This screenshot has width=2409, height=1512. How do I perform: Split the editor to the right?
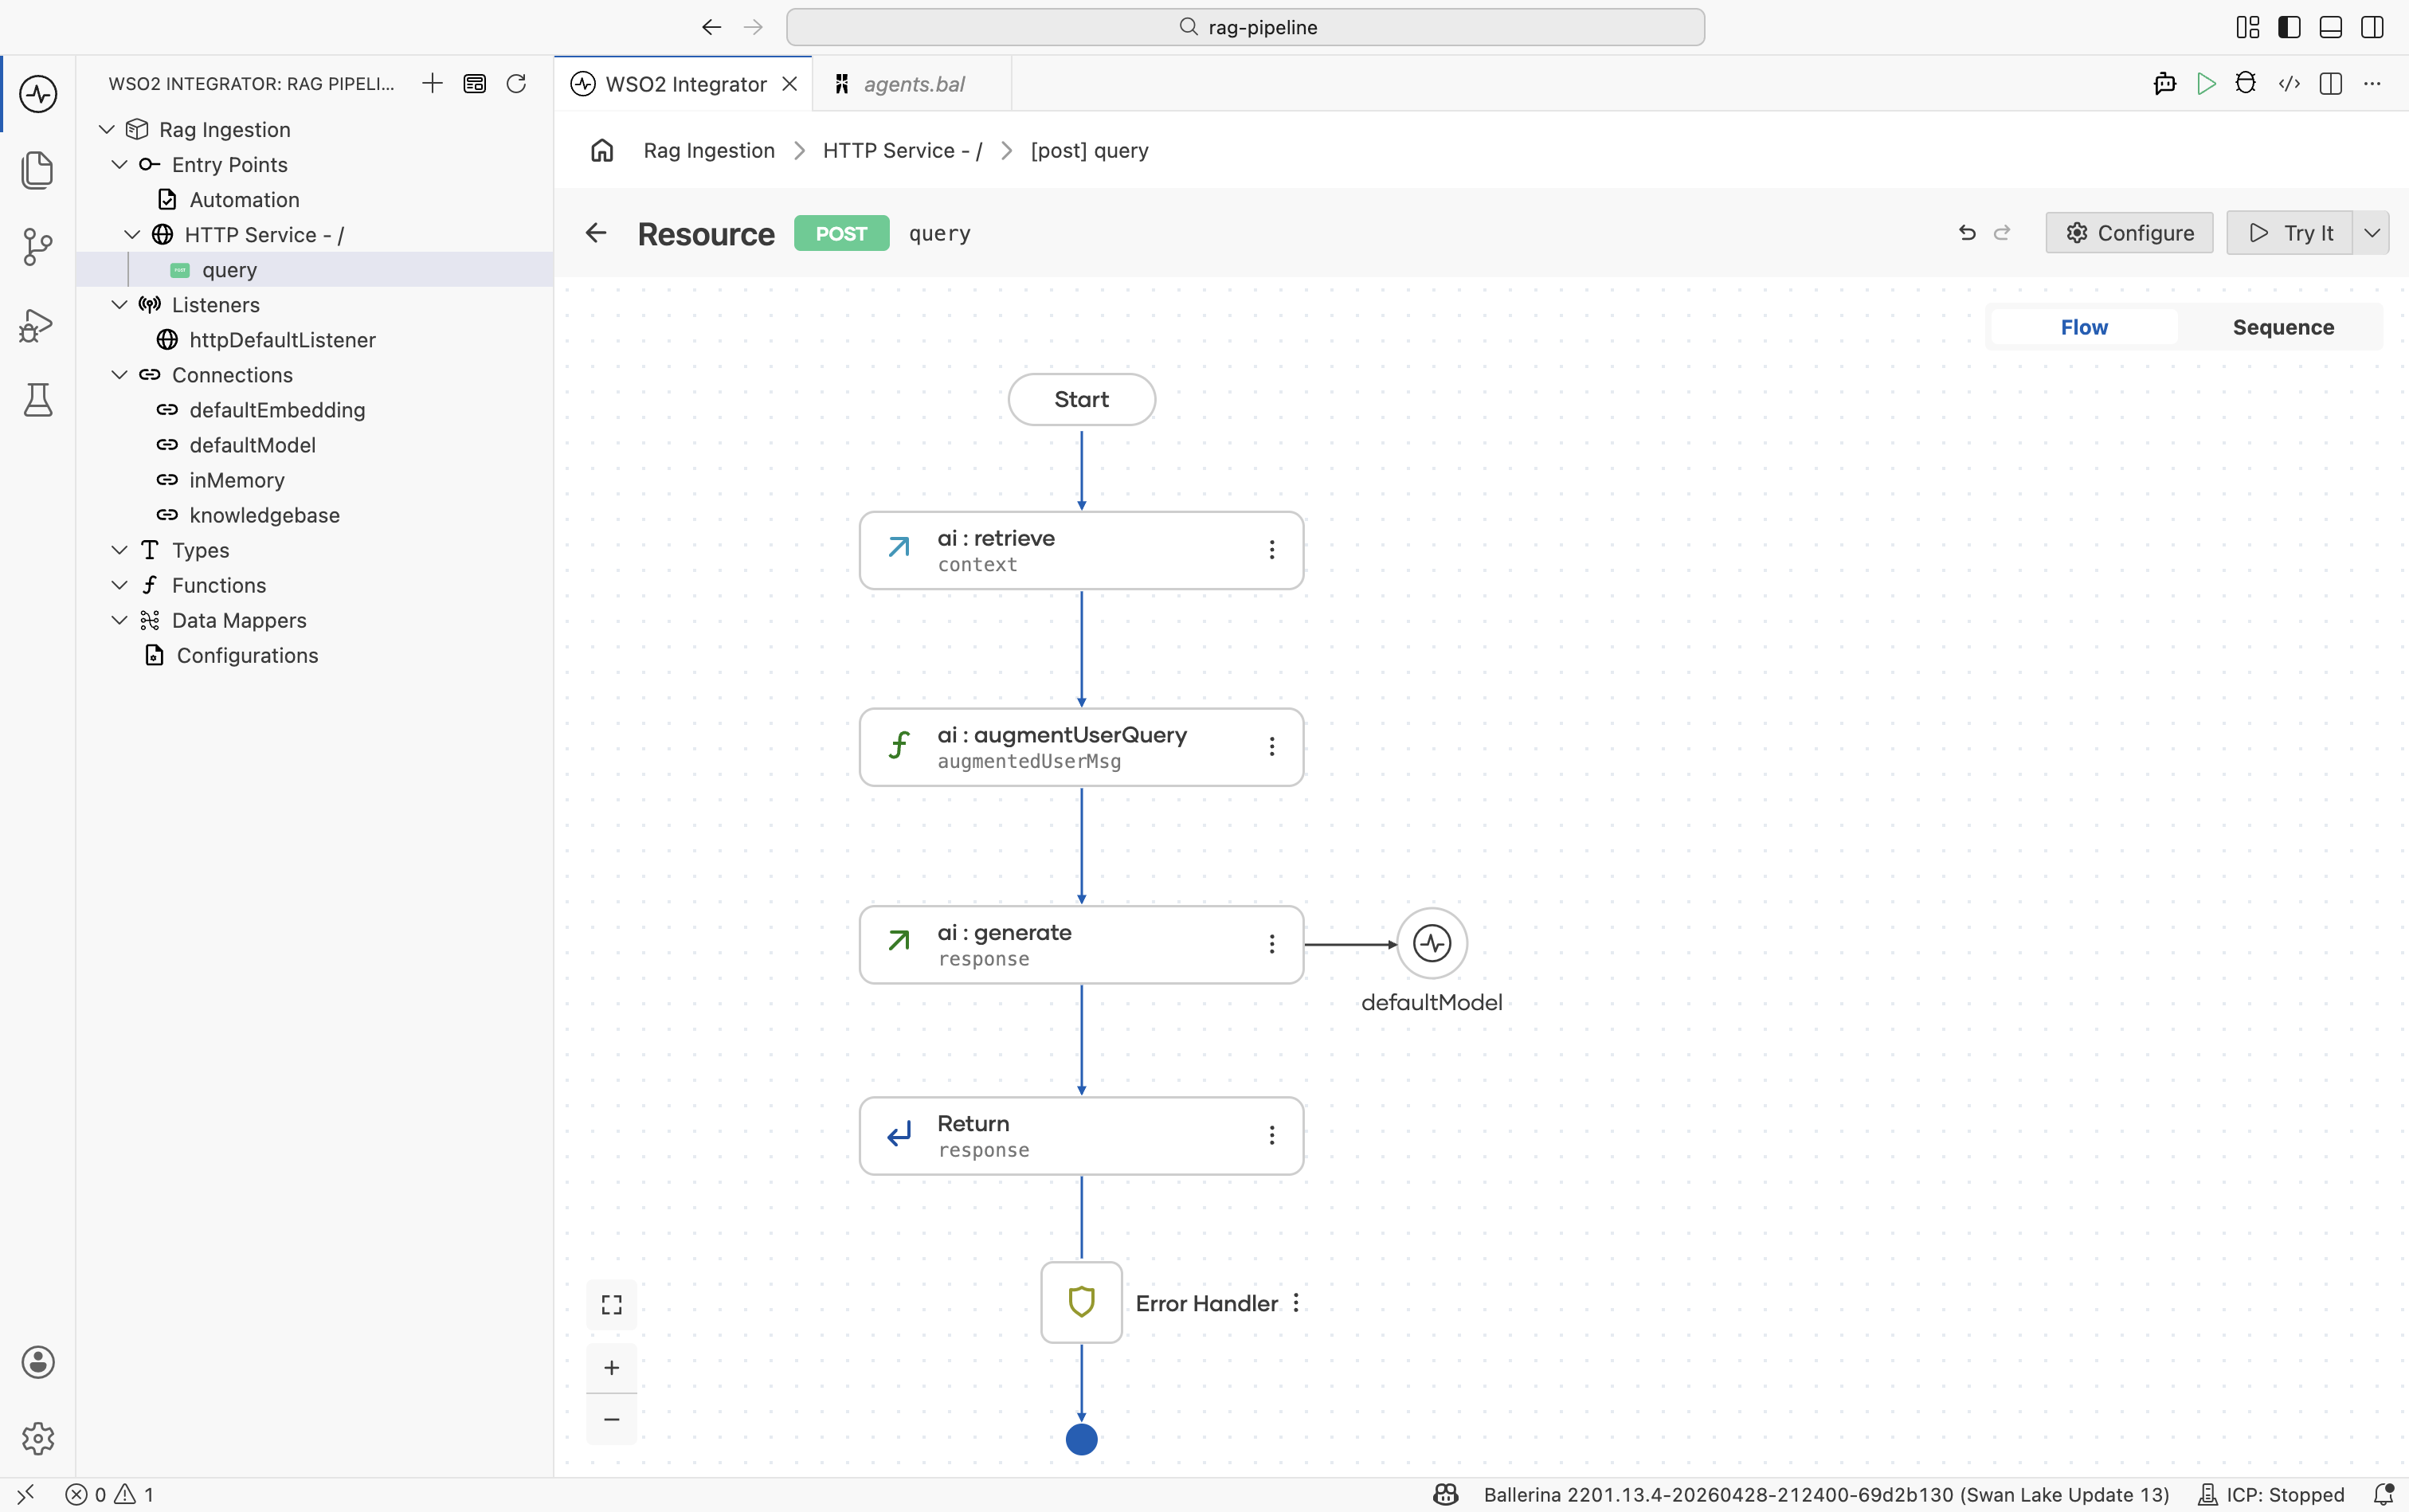coord(2331,83)
